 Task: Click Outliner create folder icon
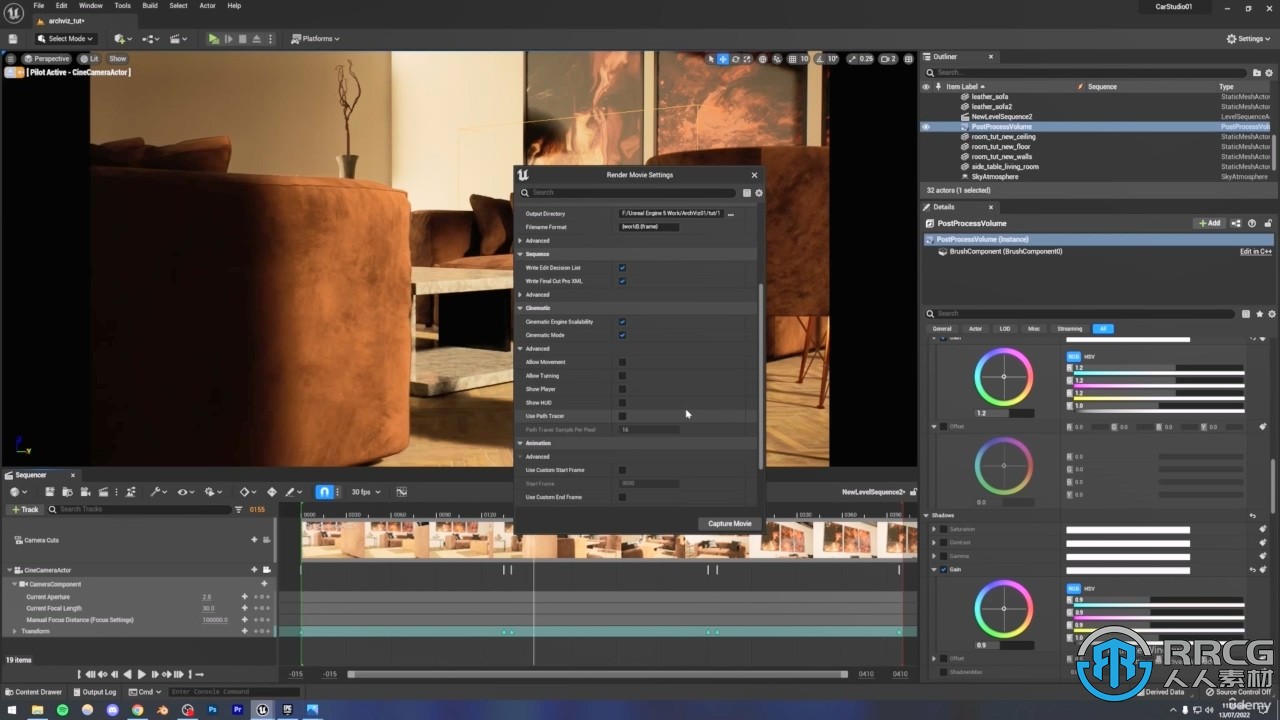pos(1257,73)
